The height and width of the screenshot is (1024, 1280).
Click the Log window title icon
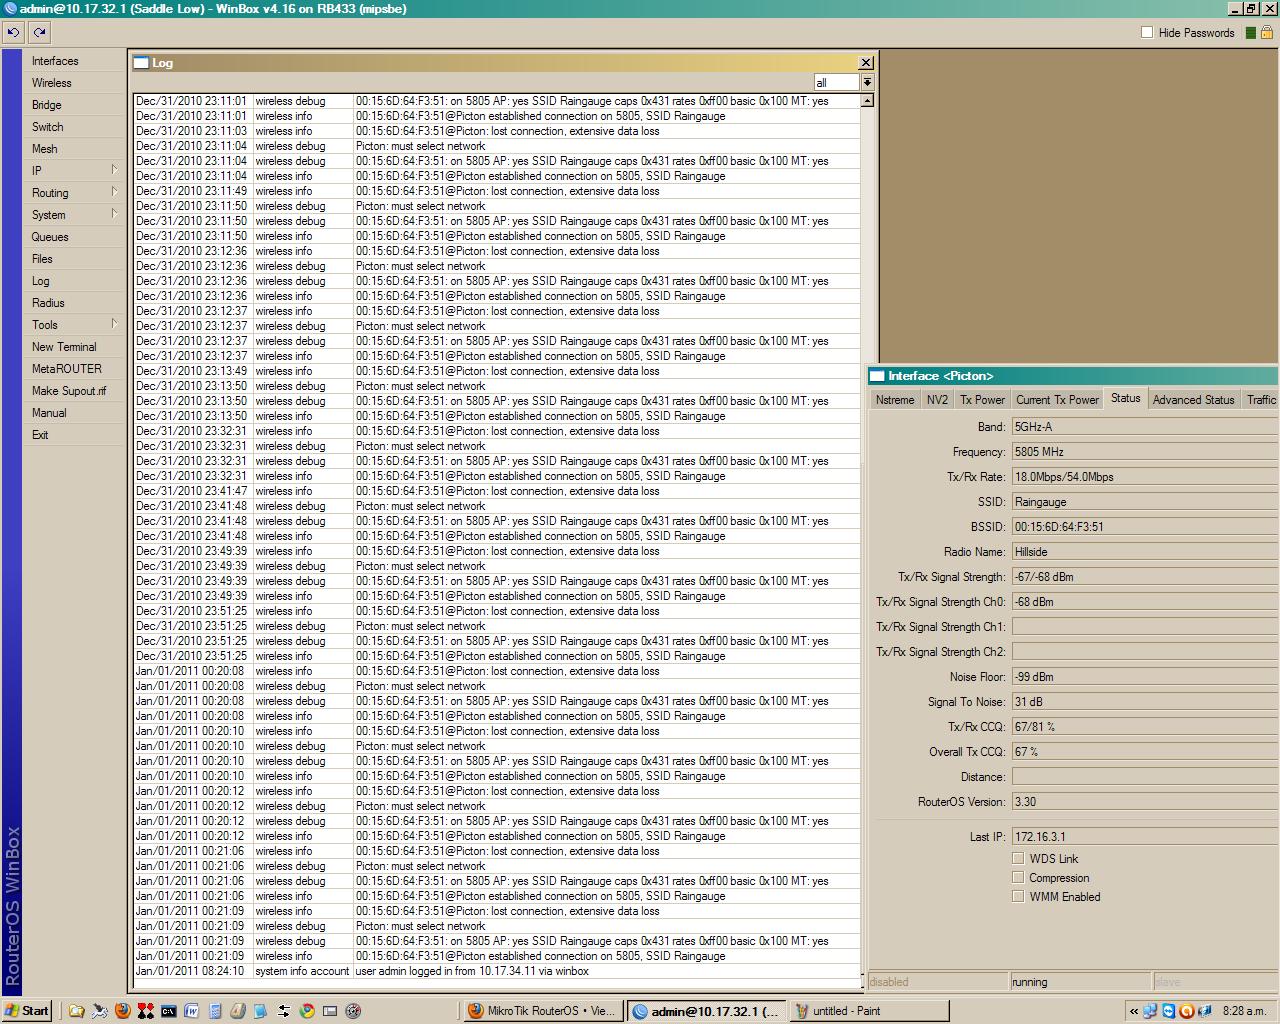coord(141,62)
